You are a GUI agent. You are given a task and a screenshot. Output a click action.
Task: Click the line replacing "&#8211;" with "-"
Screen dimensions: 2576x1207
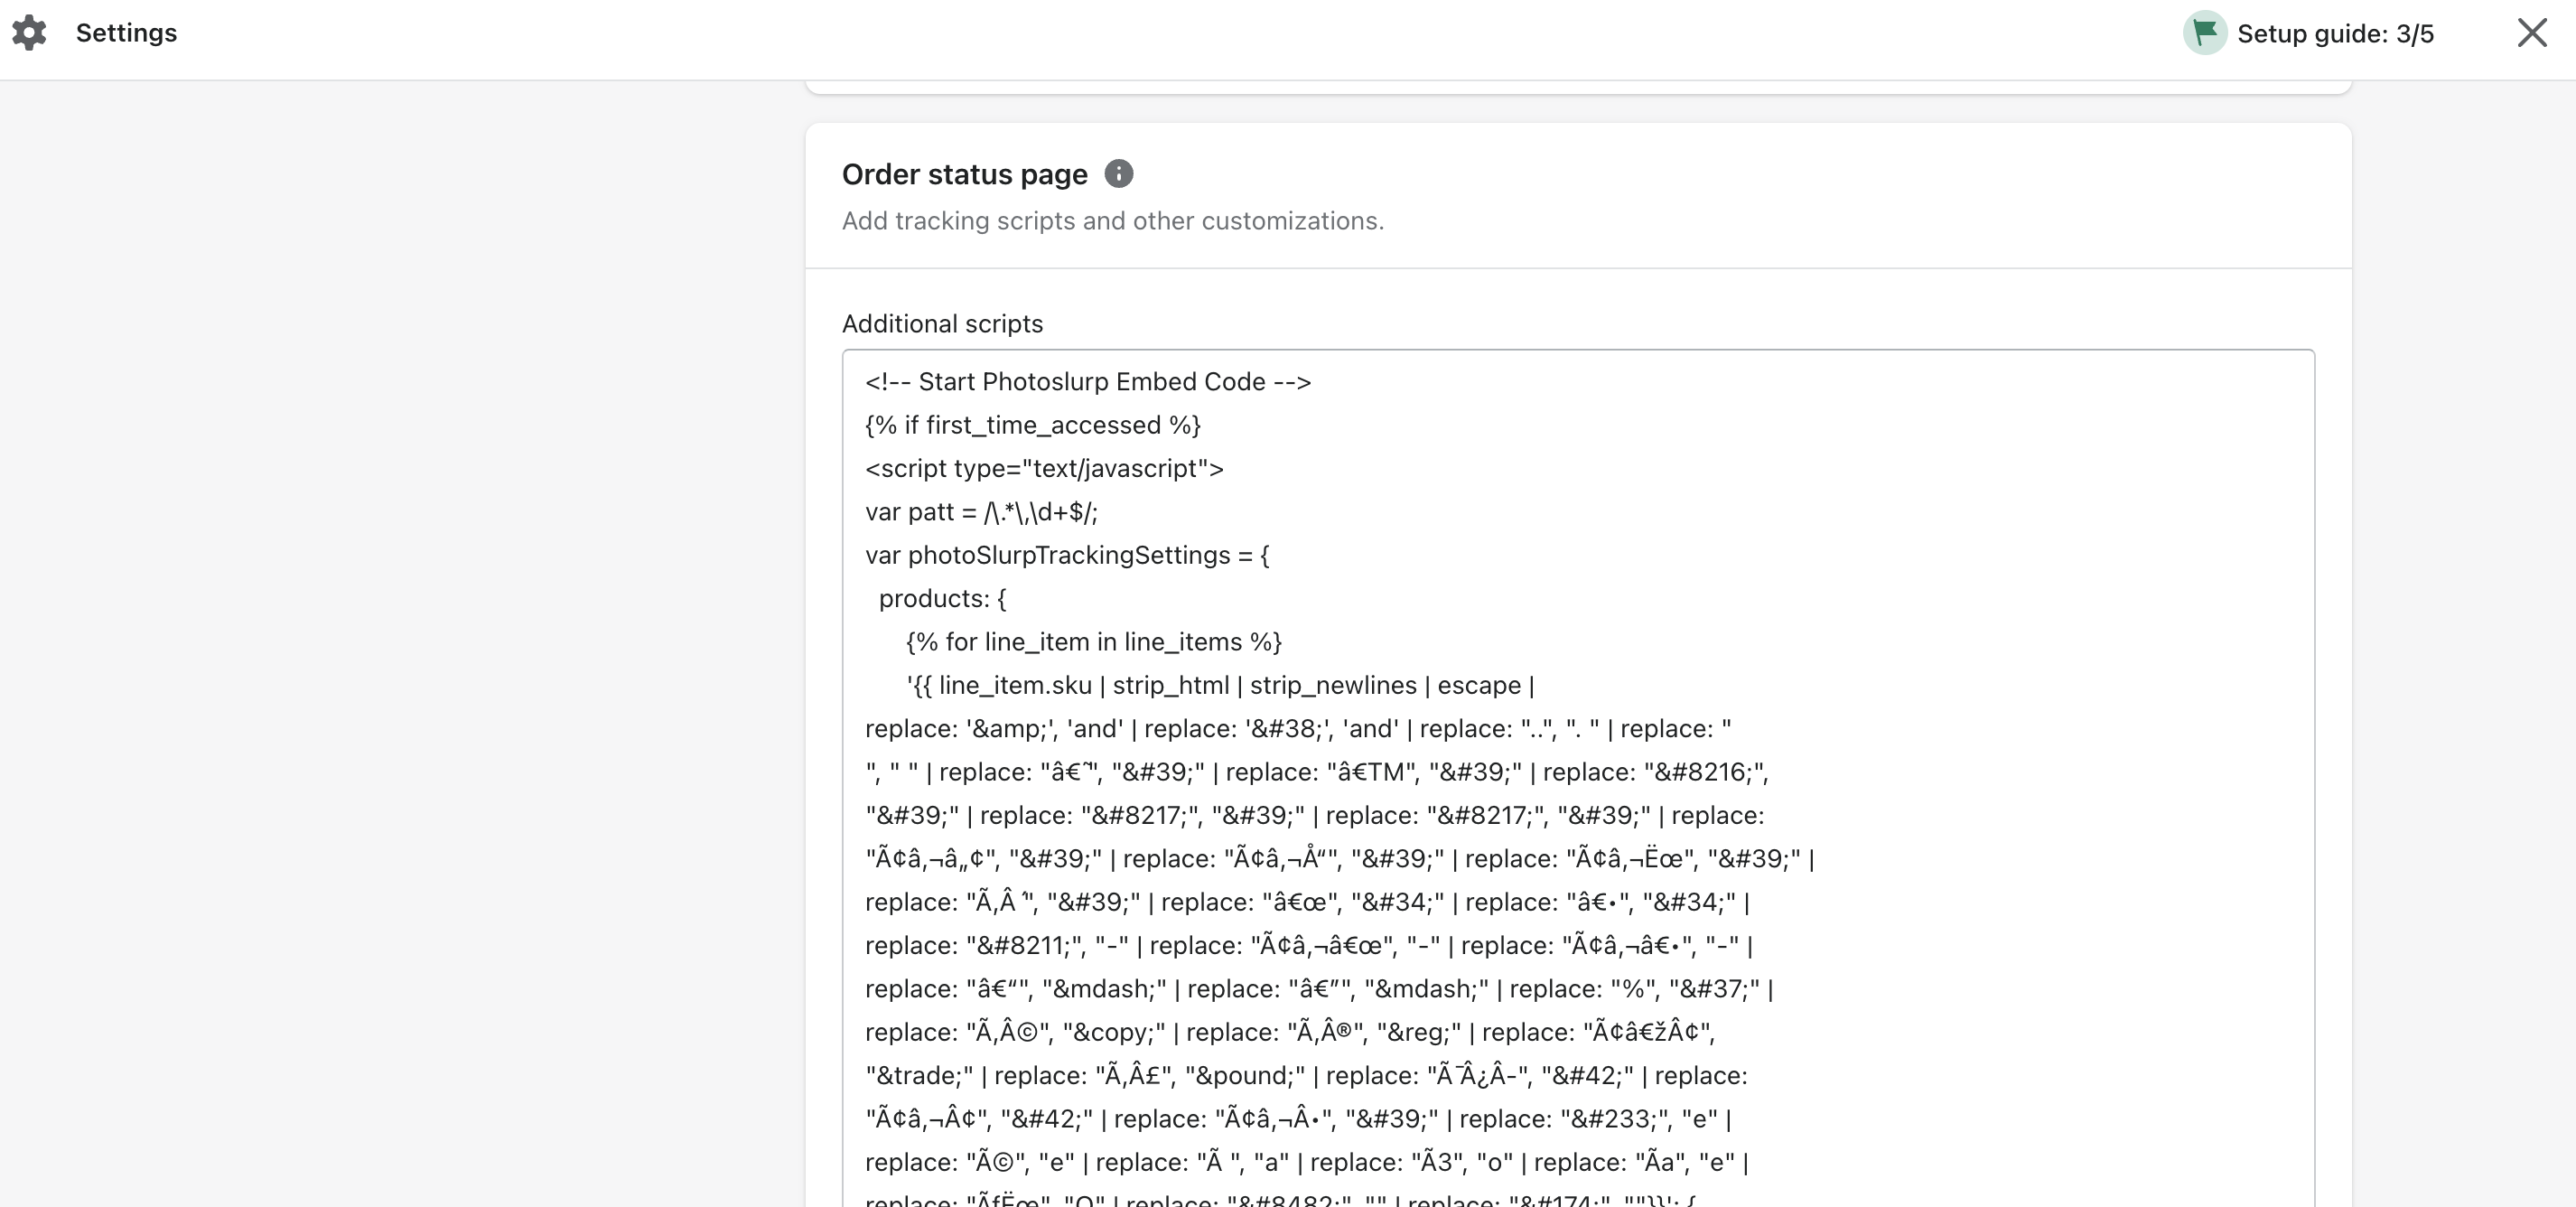point(1309,946)
